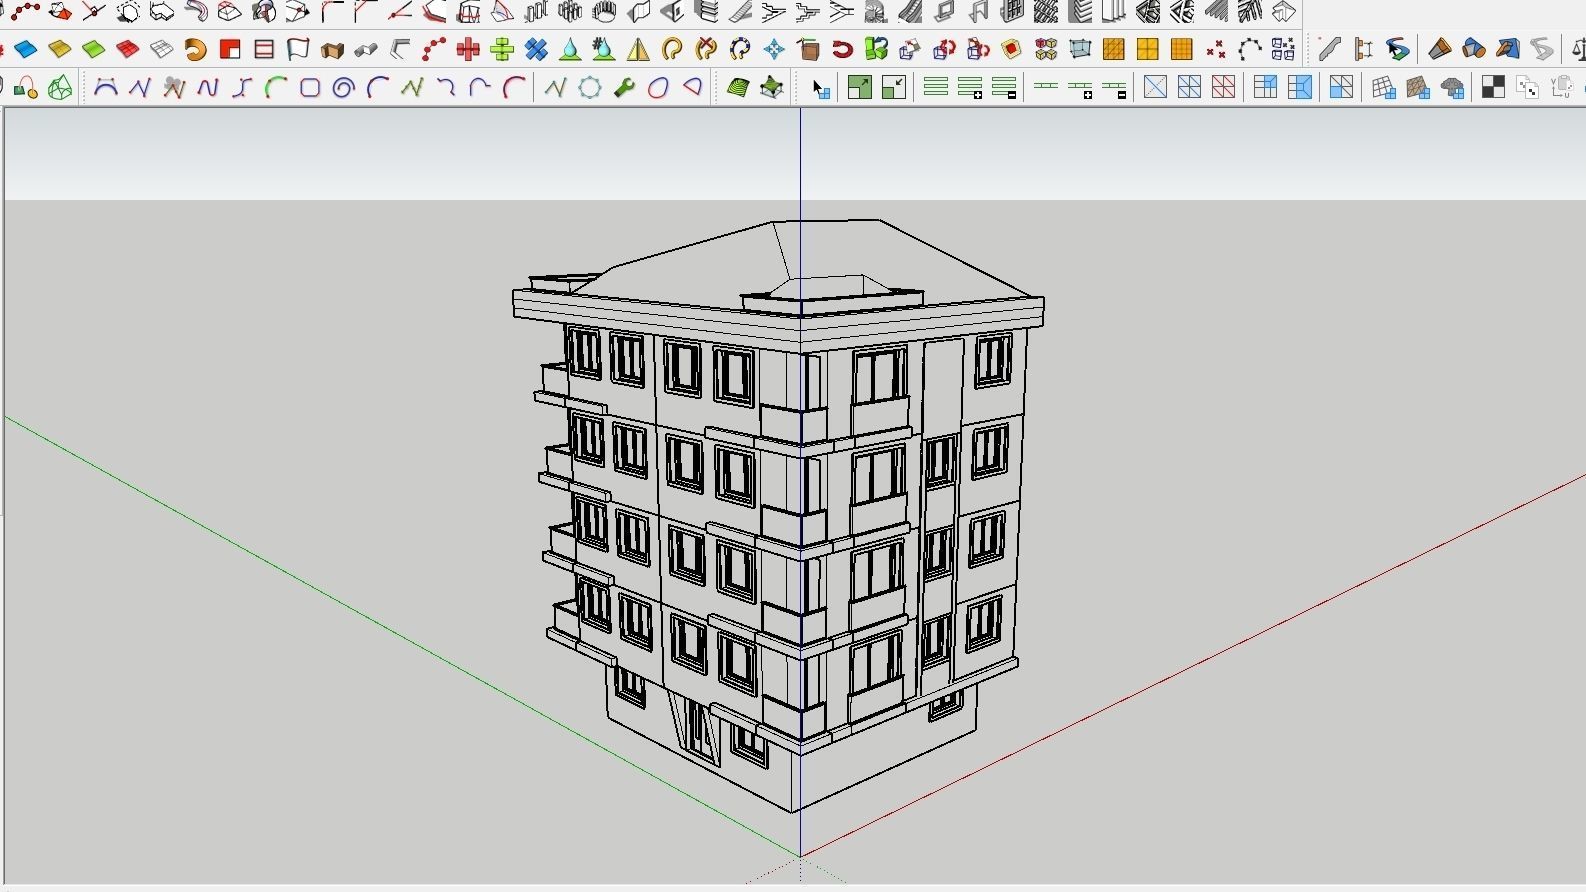Viewport: 1586px width, 892px height.
Task: Click the blue spiral curve tool
Action: 343,88
